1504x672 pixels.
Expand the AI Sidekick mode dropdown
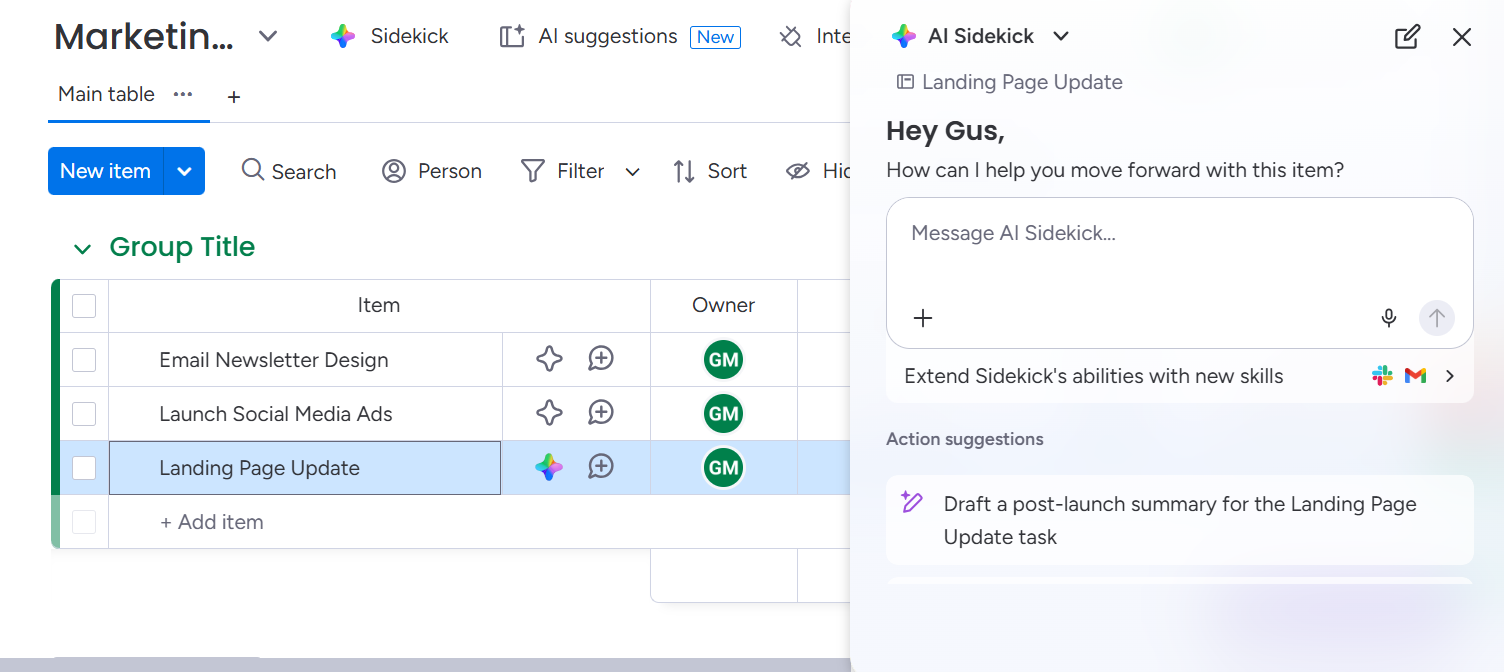coord(1061,37)
